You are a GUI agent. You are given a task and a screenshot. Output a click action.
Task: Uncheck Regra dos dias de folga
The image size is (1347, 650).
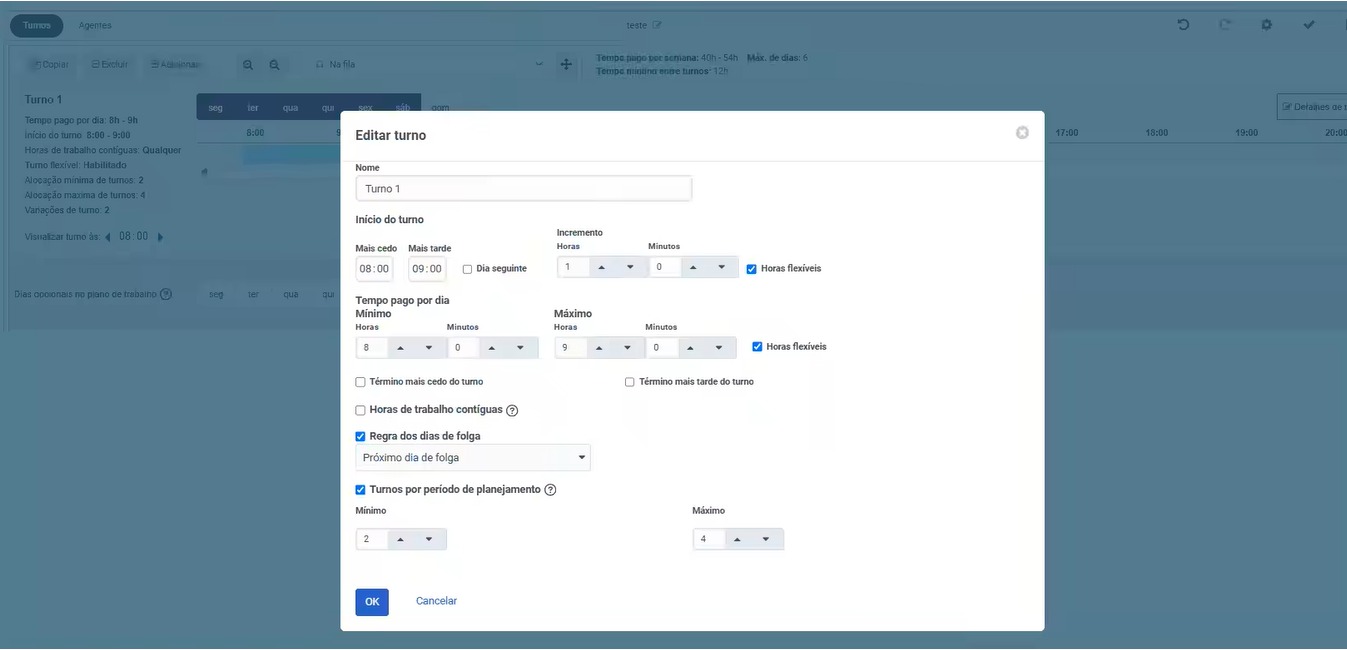coord(361,436)
